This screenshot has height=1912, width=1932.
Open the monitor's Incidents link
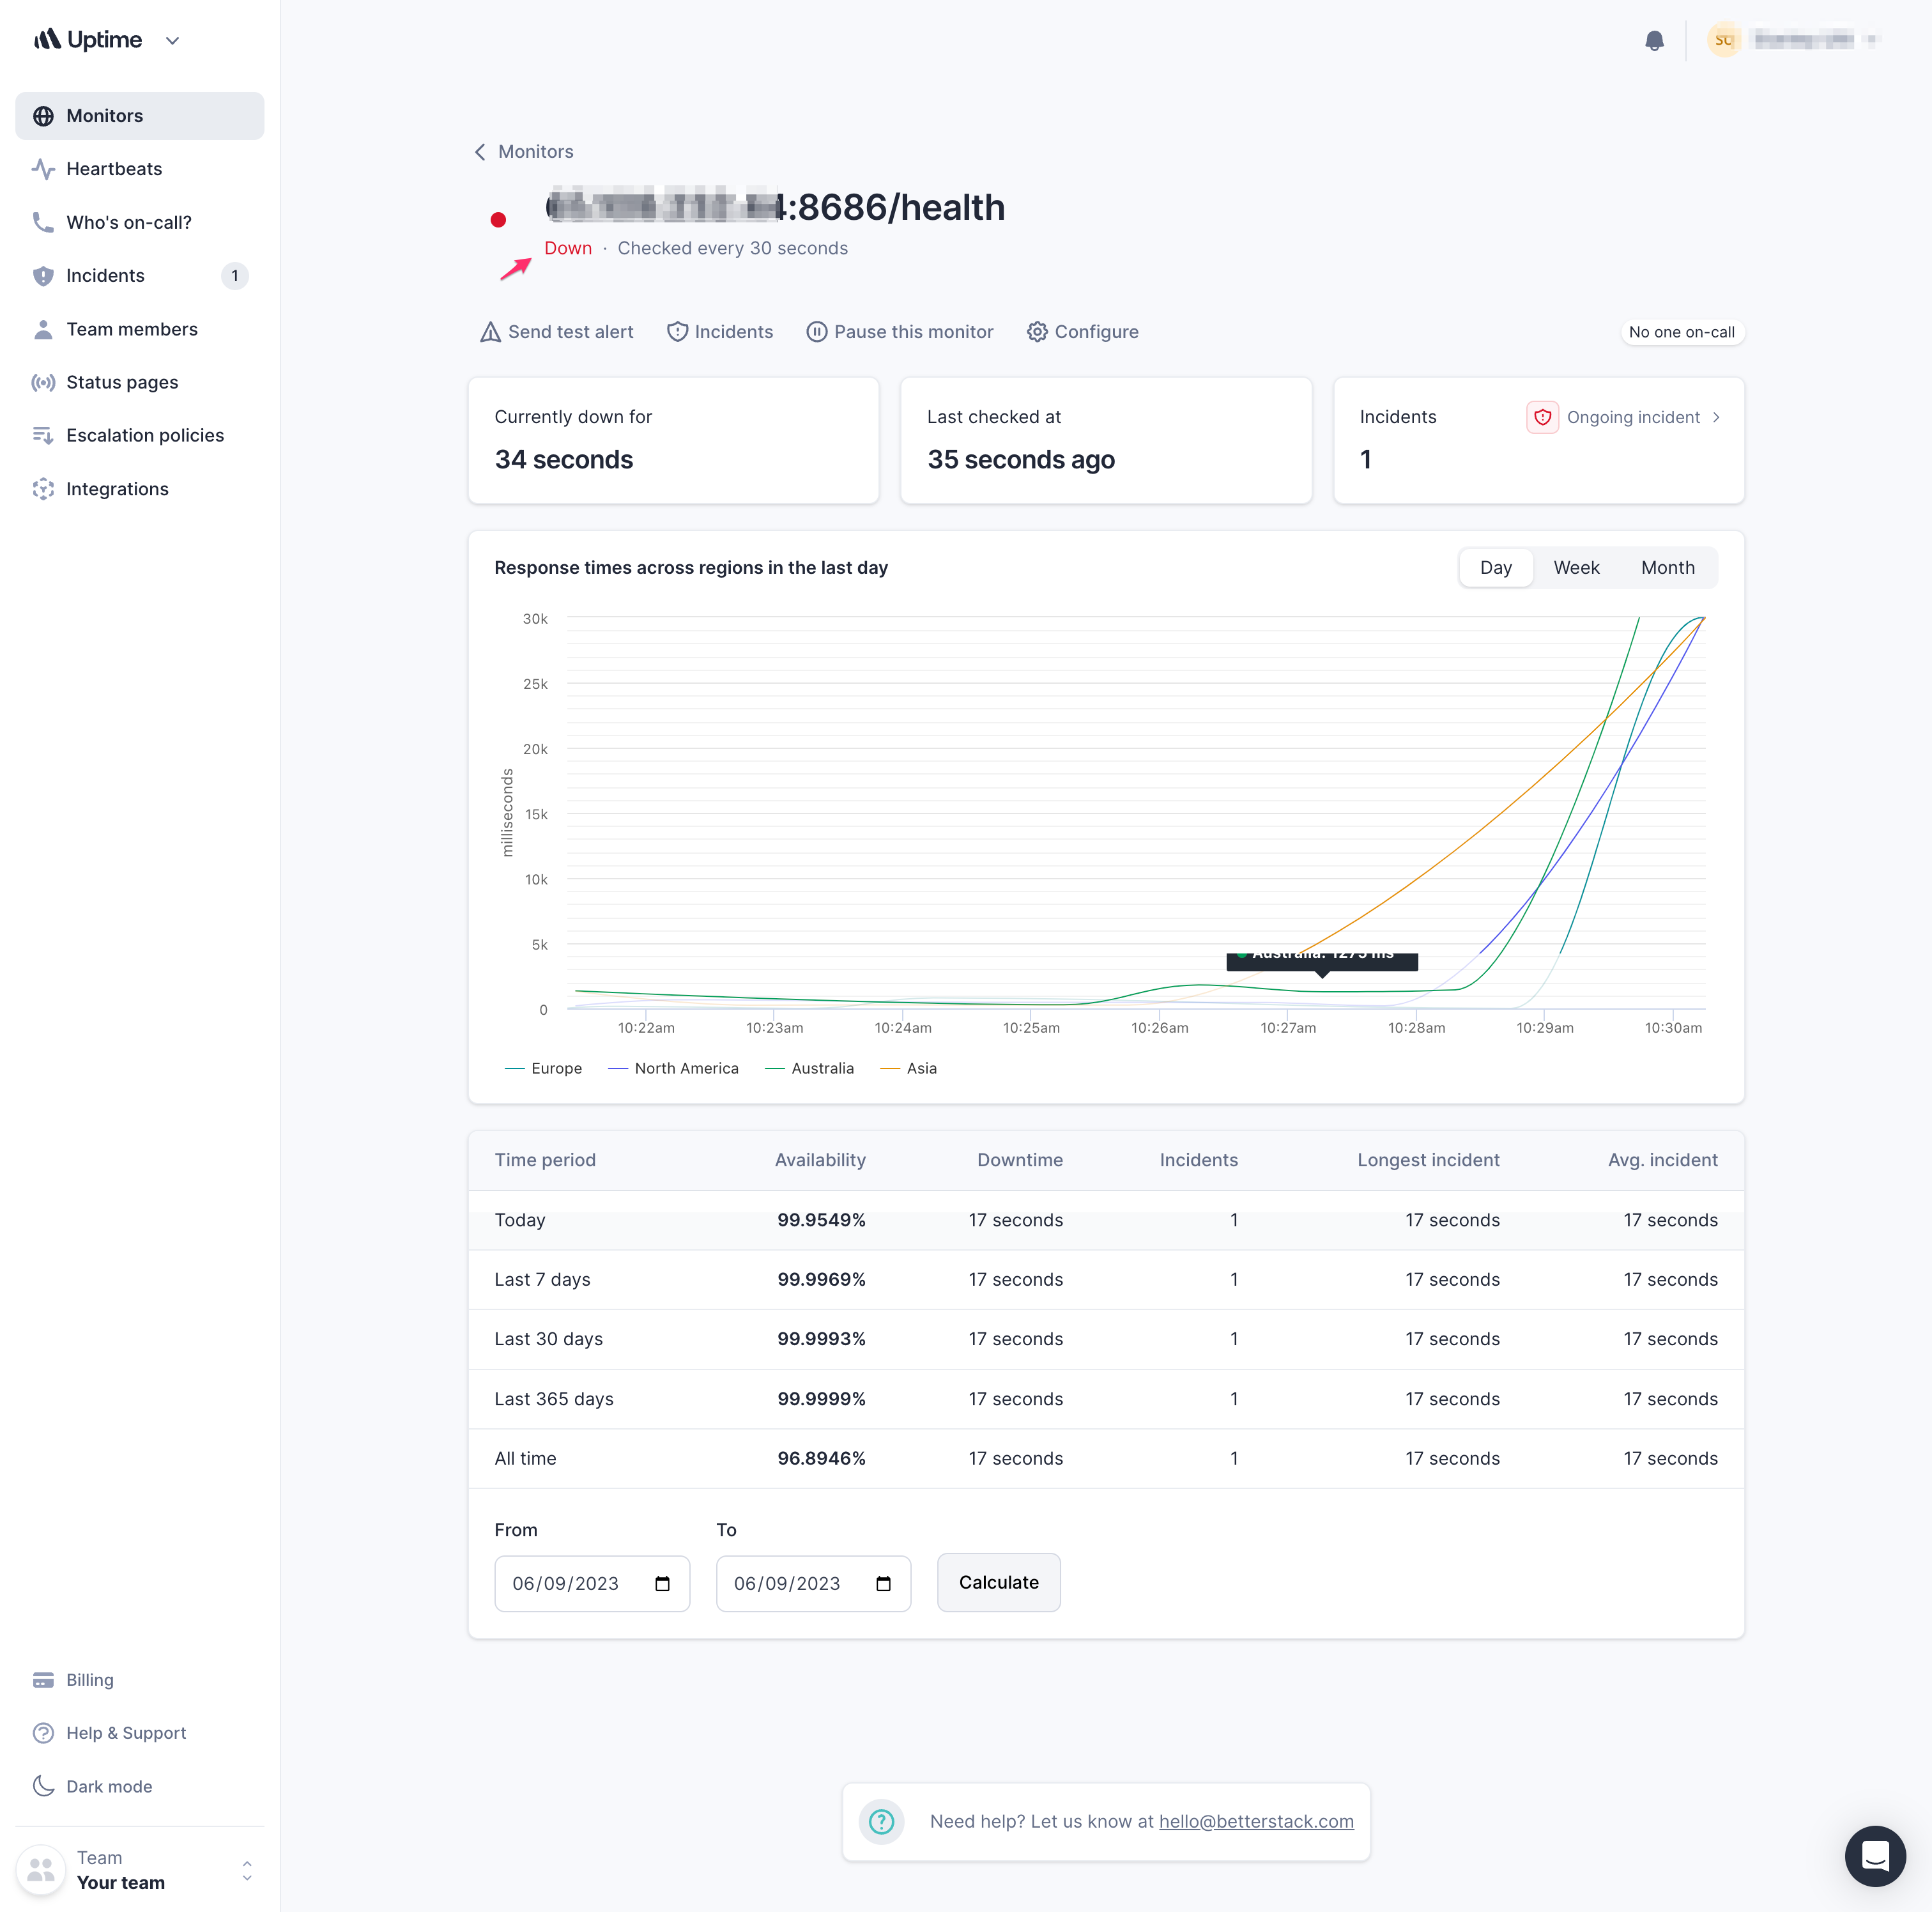coord(720,332)
